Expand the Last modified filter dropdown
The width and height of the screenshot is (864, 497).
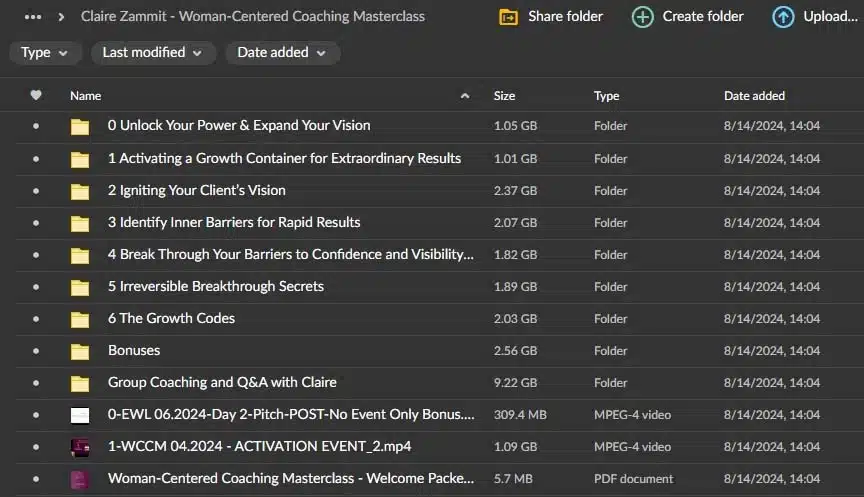pyautogui.click(x=153, y=53)
